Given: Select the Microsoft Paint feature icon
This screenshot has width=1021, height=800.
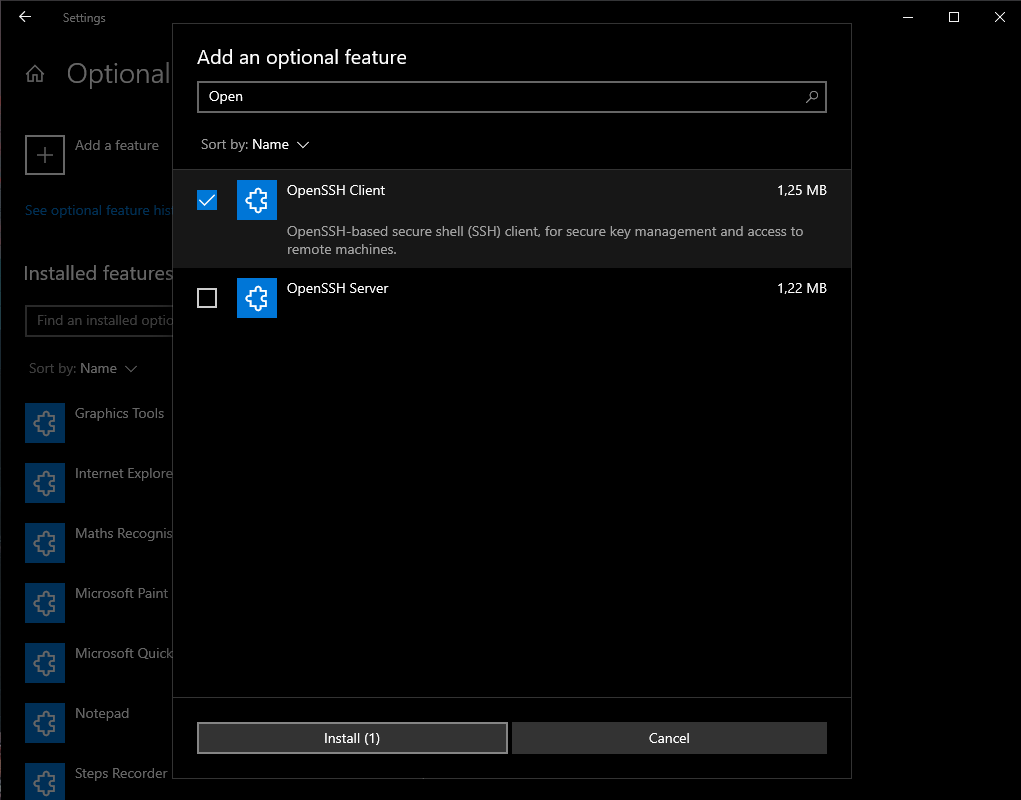Looking at the screenshot, I should pyautogui.click(x=45, y=603).
